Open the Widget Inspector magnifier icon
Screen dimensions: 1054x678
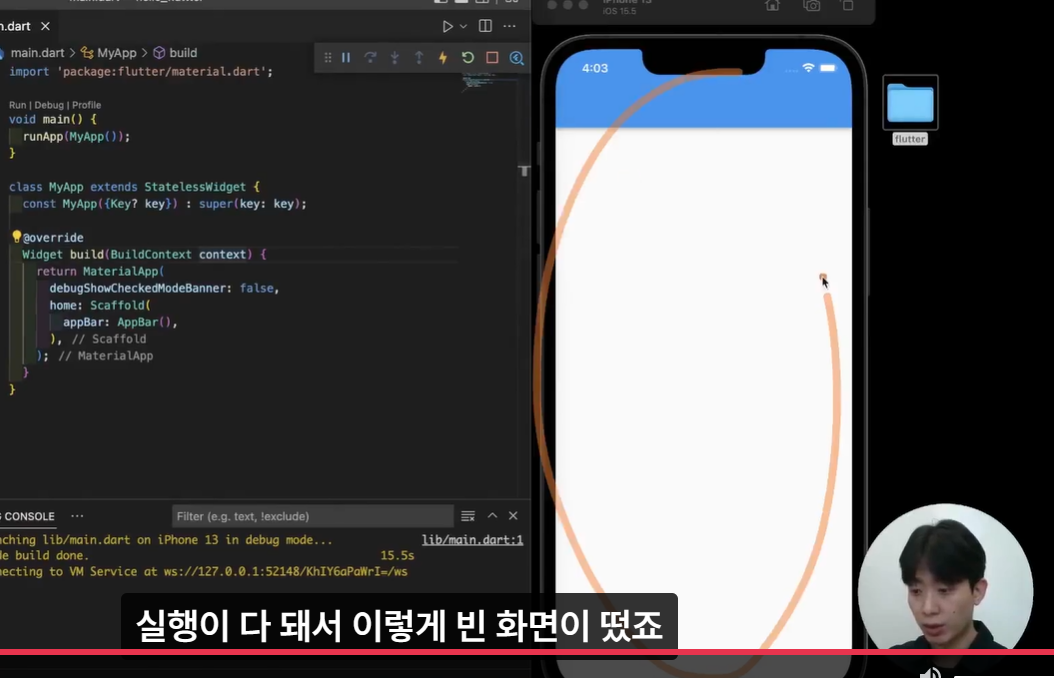516,58
